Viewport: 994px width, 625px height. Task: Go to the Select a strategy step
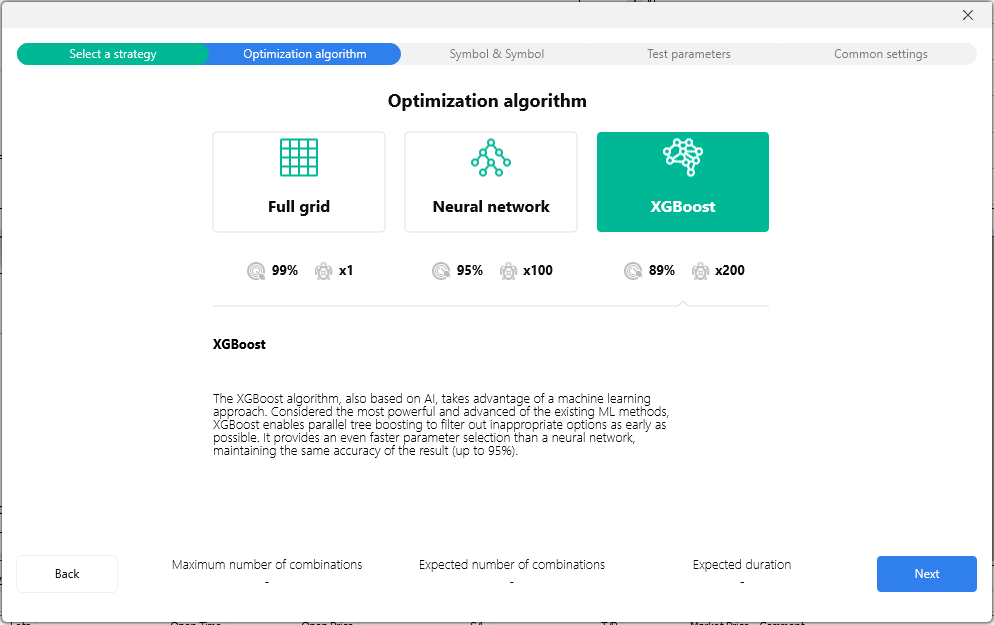(x=112, y=54)
